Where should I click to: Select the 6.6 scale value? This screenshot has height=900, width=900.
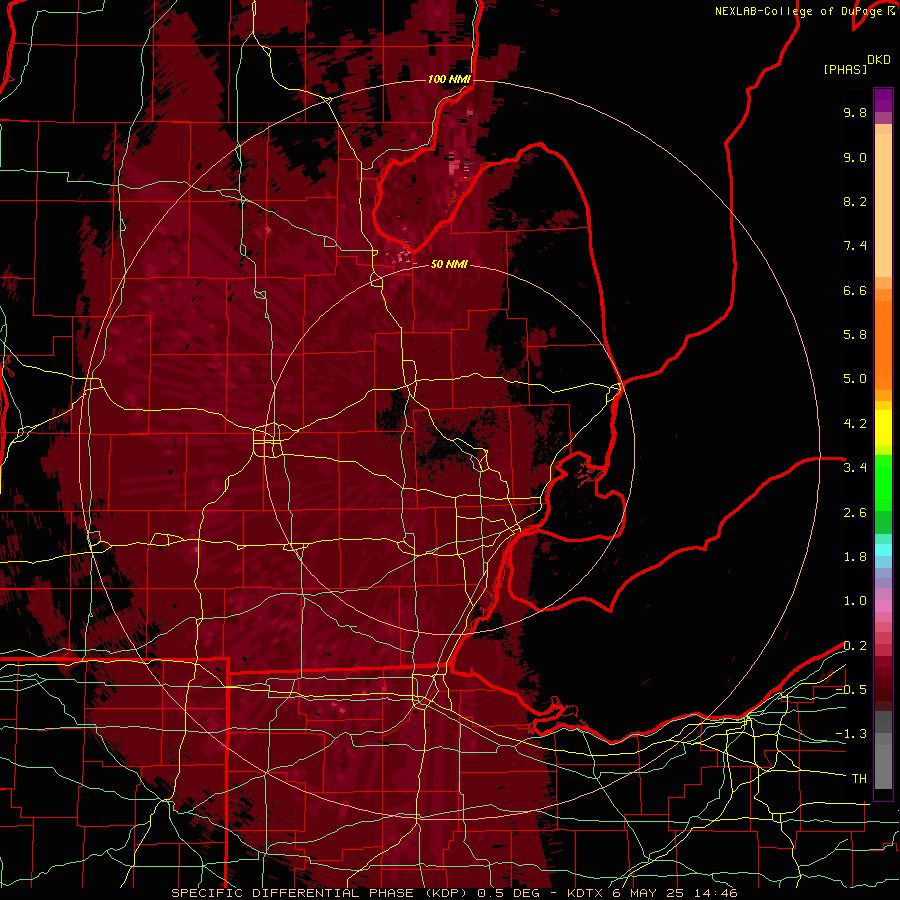[855, 290]
